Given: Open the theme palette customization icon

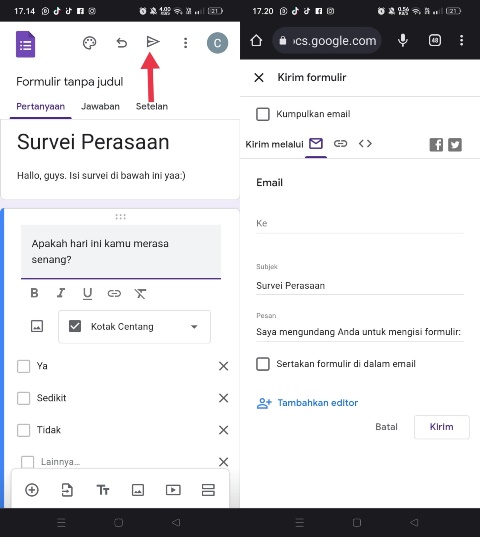Looking at the screenshot, I should coord(89,43).
